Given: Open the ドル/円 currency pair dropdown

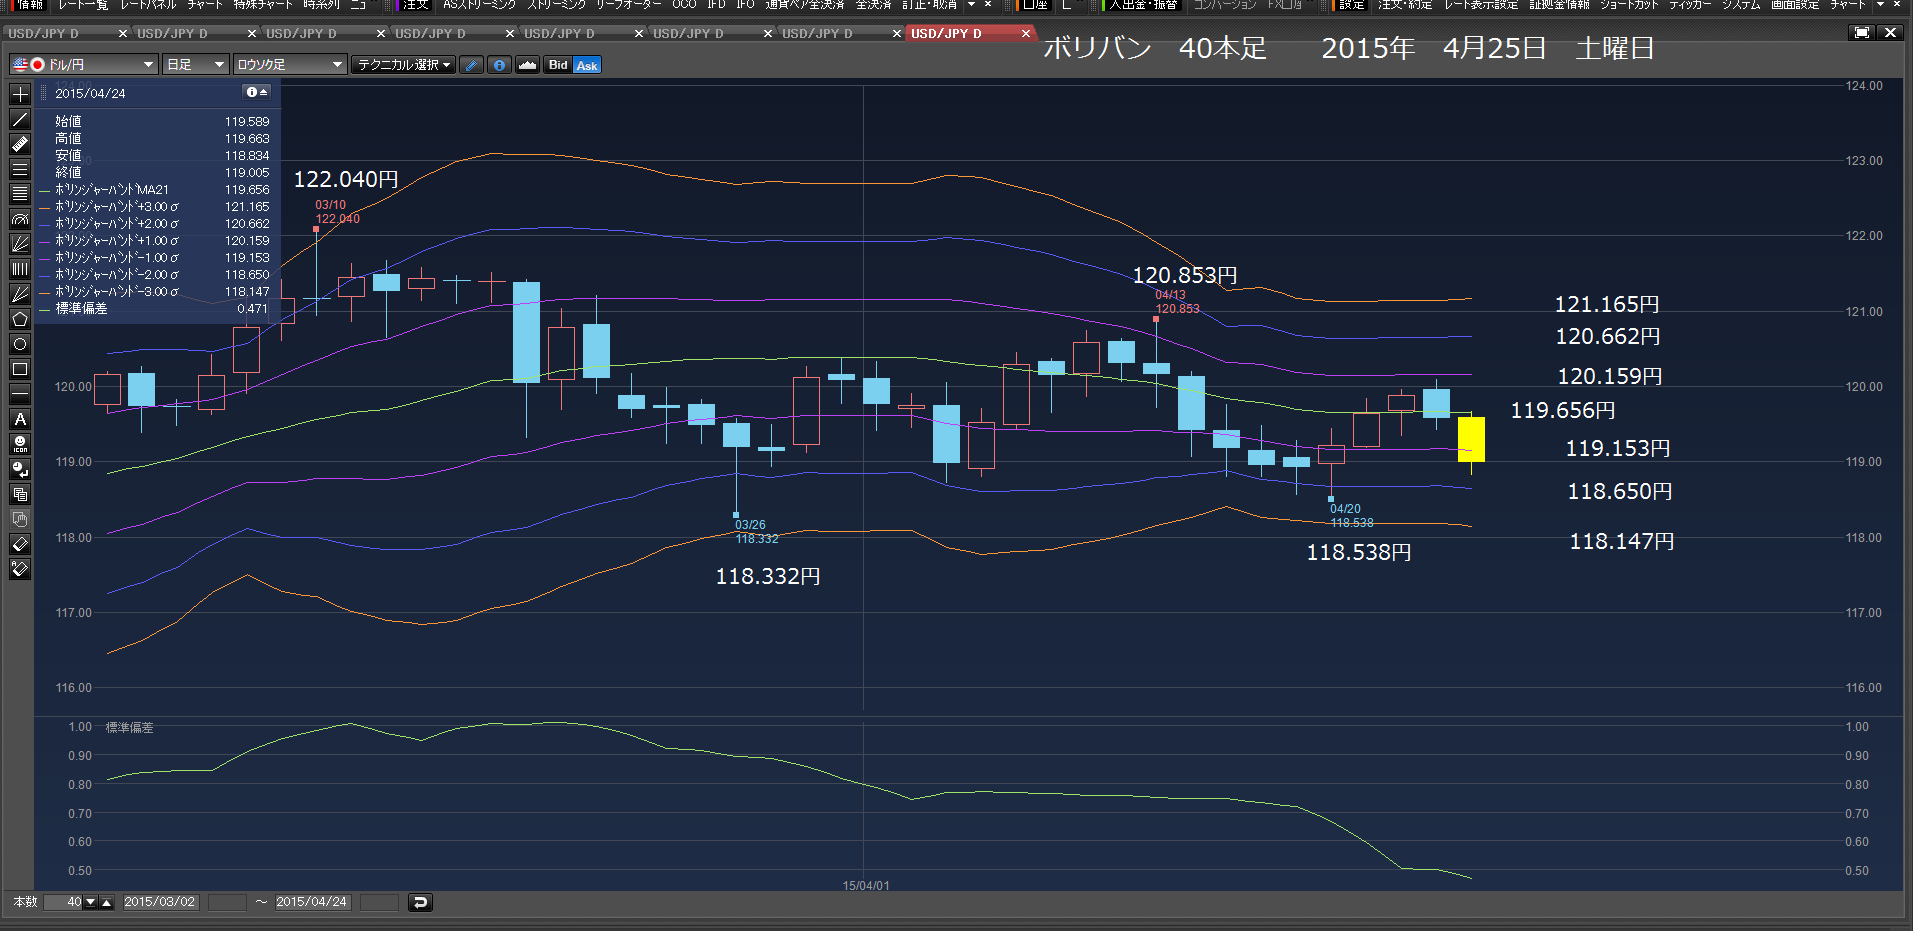Looking at the screenshot, I should (84, 65).
